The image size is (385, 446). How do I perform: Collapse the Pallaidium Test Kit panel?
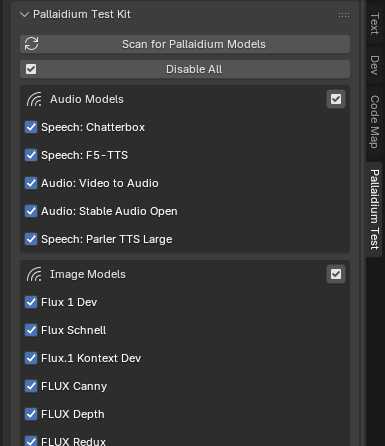(x=24, y=14)
